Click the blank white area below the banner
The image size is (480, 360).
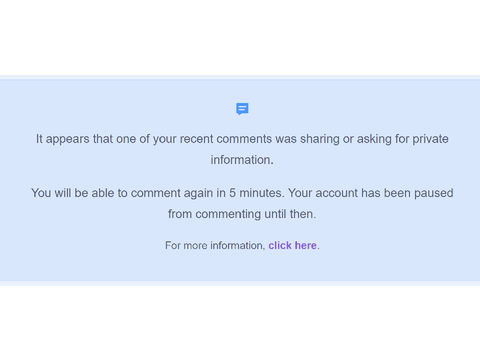click(x=240, y=323)
